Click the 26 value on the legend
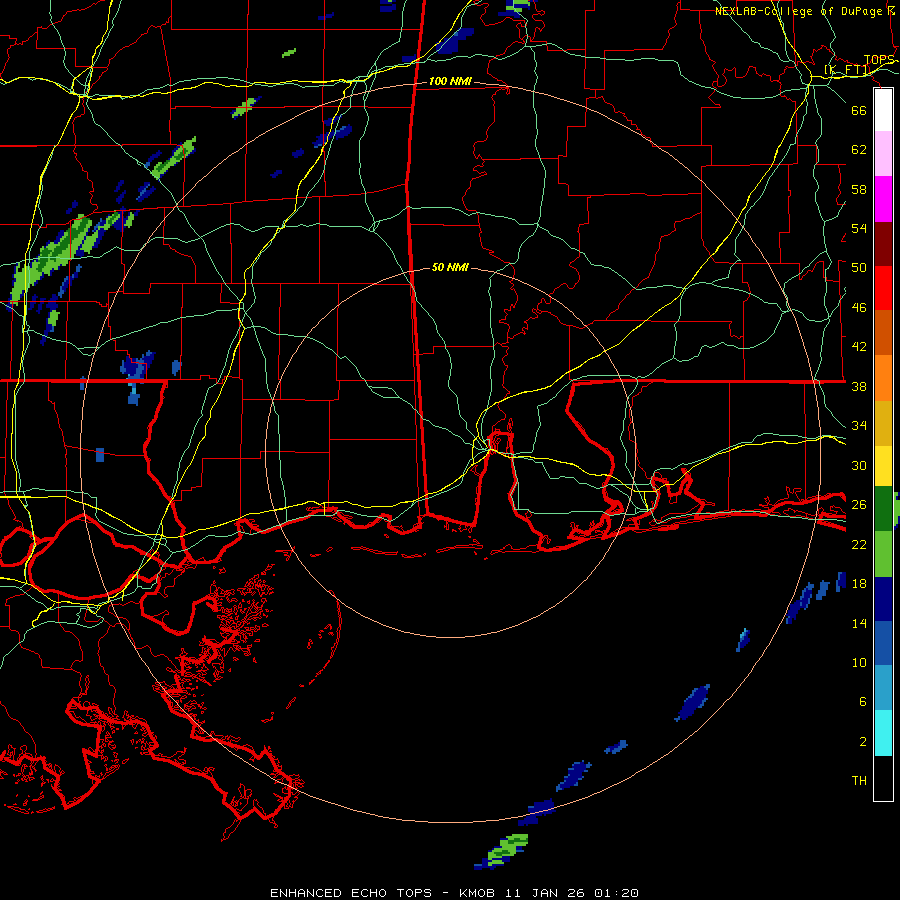 pos(859,505)
